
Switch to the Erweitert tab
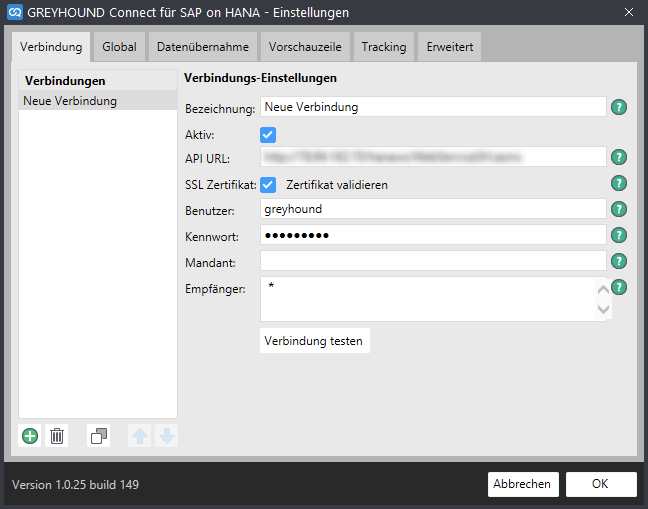pyautogui.click(x=450, y=47)
